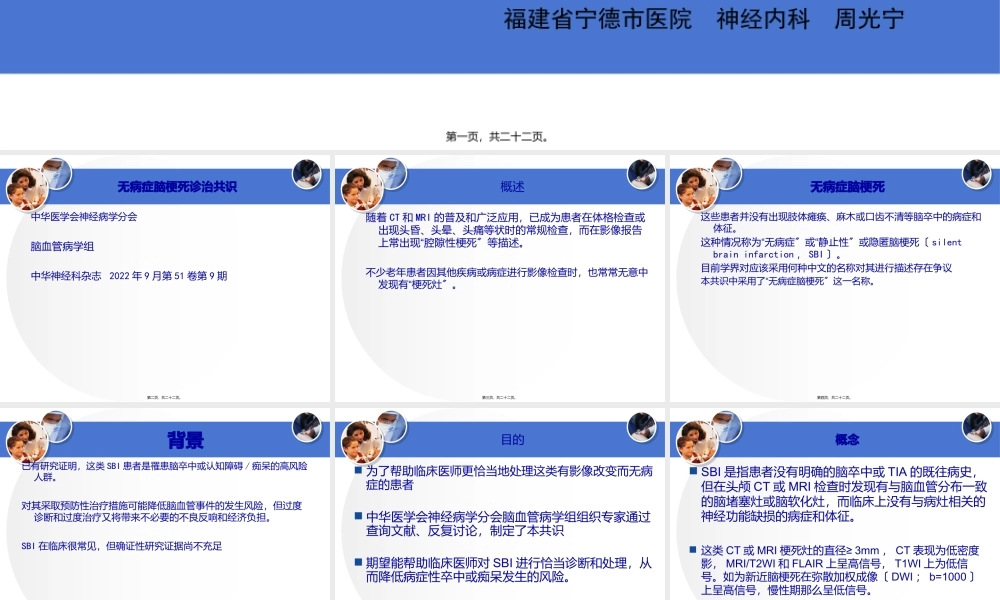1000x600 pixels.
Task: Click the bullet marker before 期望能帮助临床医师 text
Action: coord(356,559)
